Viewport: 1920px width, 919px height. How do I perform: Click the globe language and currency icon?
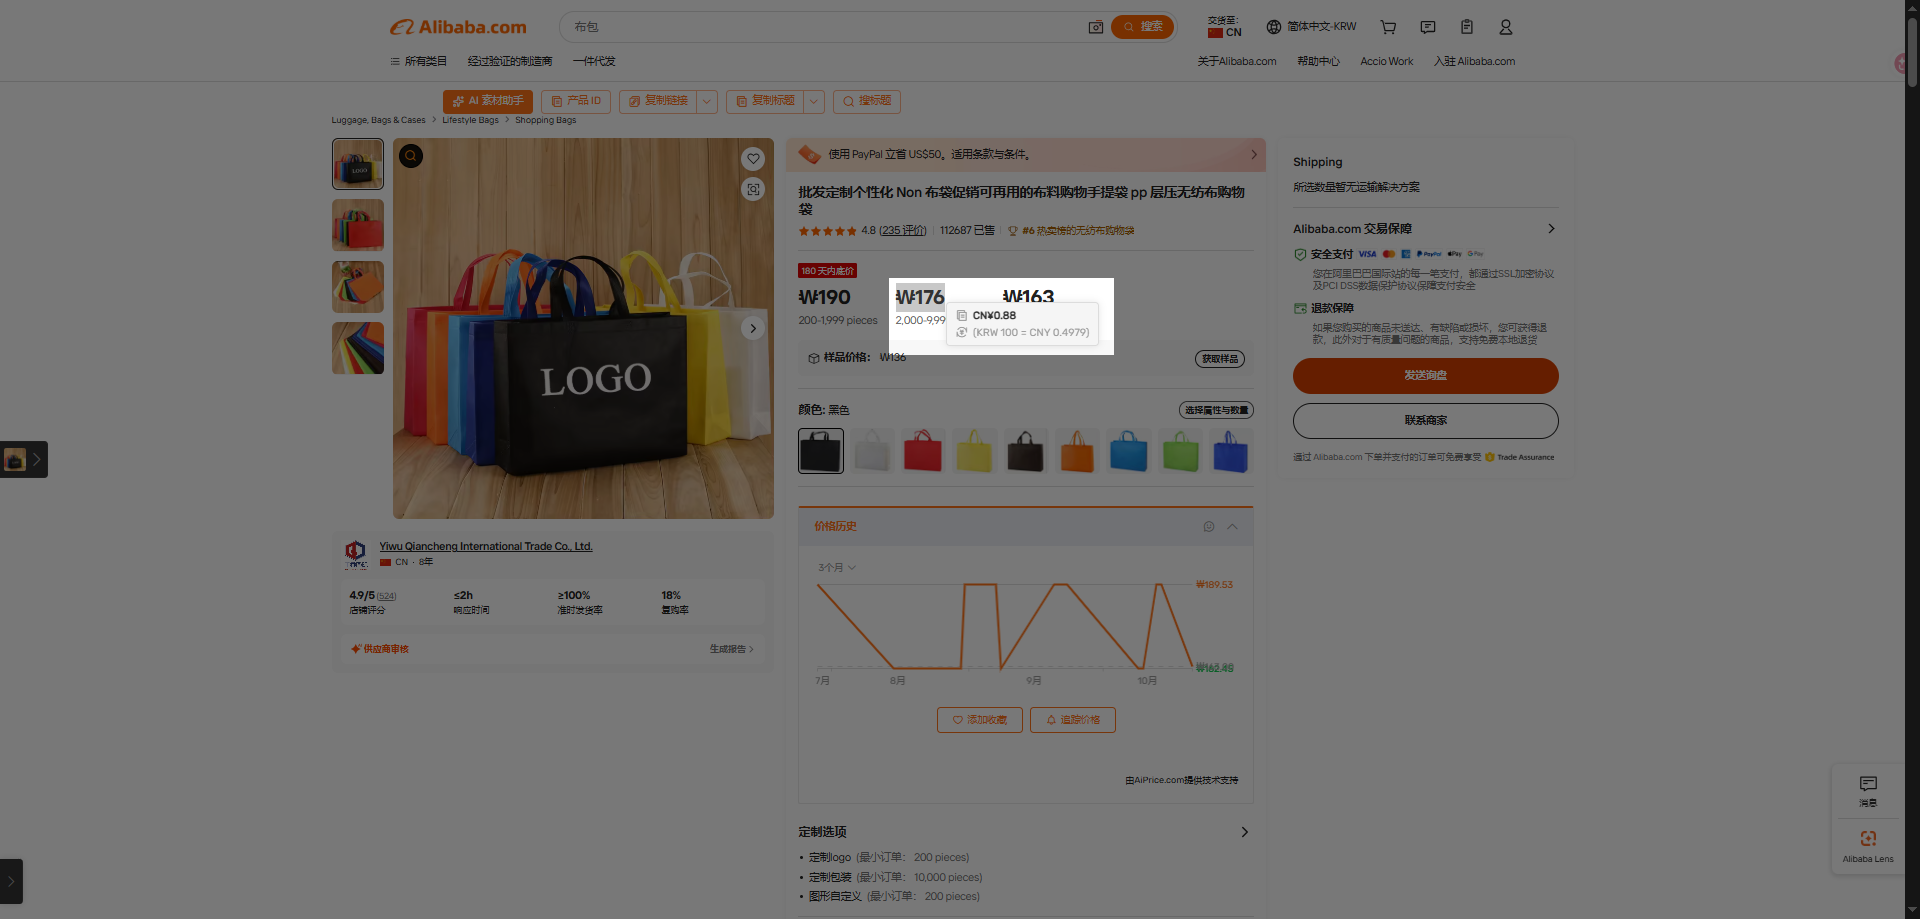pyautogui.click(x=1273, y=27)
